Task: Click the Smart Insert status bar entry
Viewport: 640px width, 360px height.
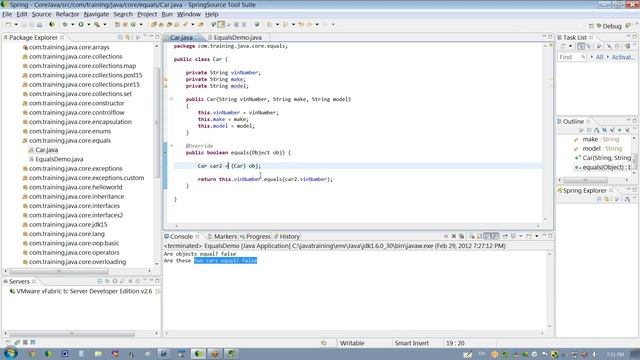Action: point(411,343)
